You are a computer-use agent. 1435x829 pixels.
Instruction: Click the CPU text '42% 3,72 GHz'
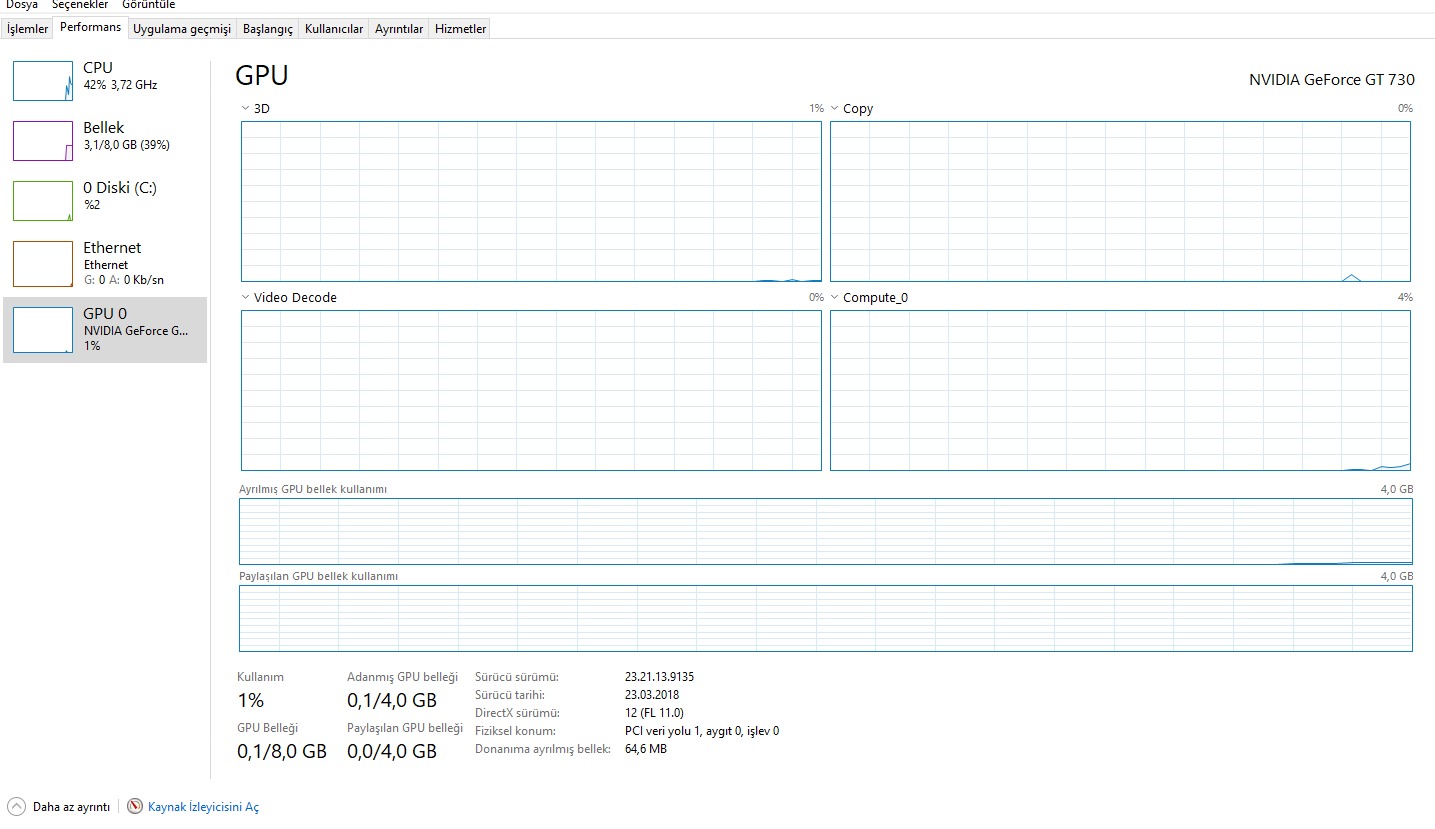coord(120,86)
